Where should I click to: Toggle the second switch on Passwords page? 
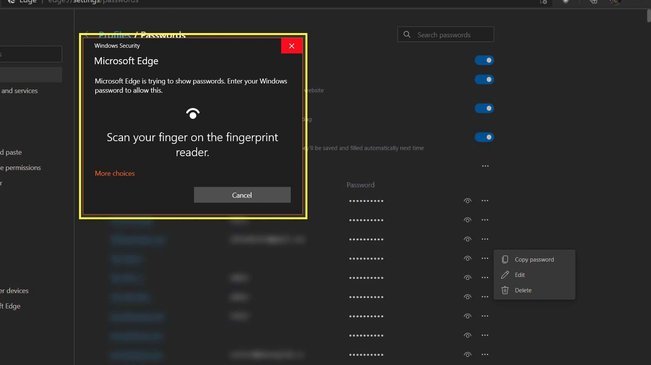[x=484, y=79]
